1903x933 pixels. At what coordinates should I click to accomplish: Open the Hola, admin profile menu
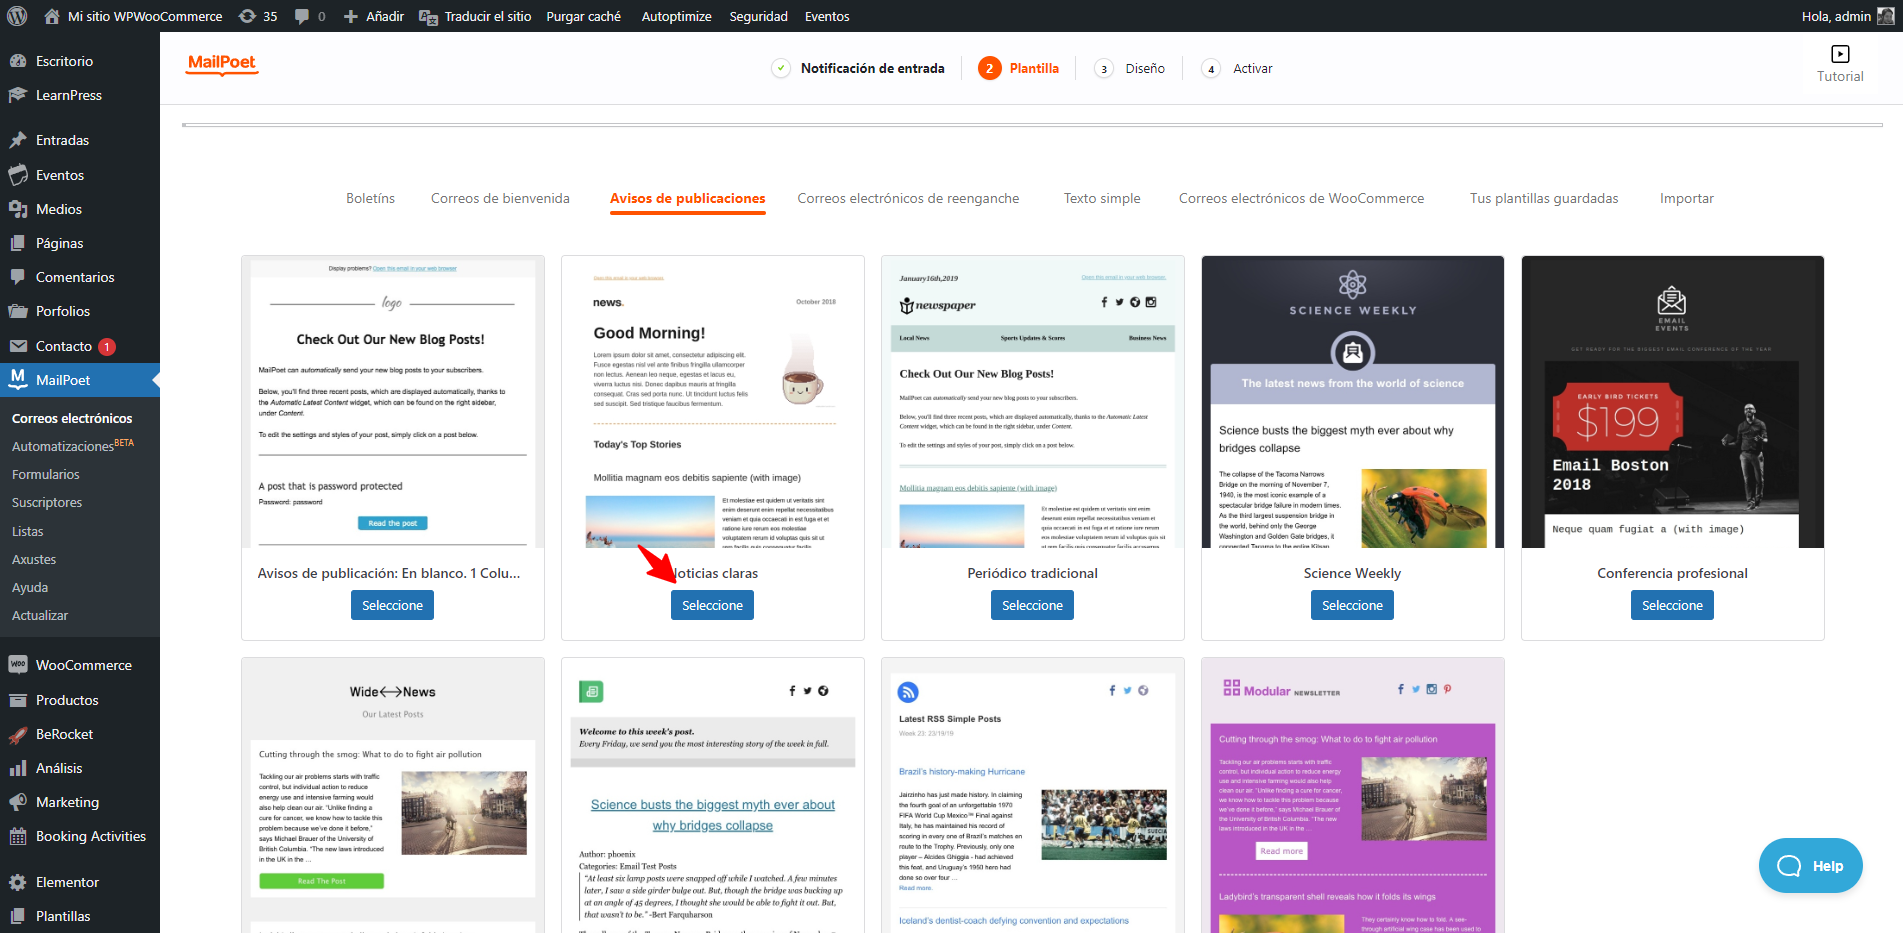1848,16
